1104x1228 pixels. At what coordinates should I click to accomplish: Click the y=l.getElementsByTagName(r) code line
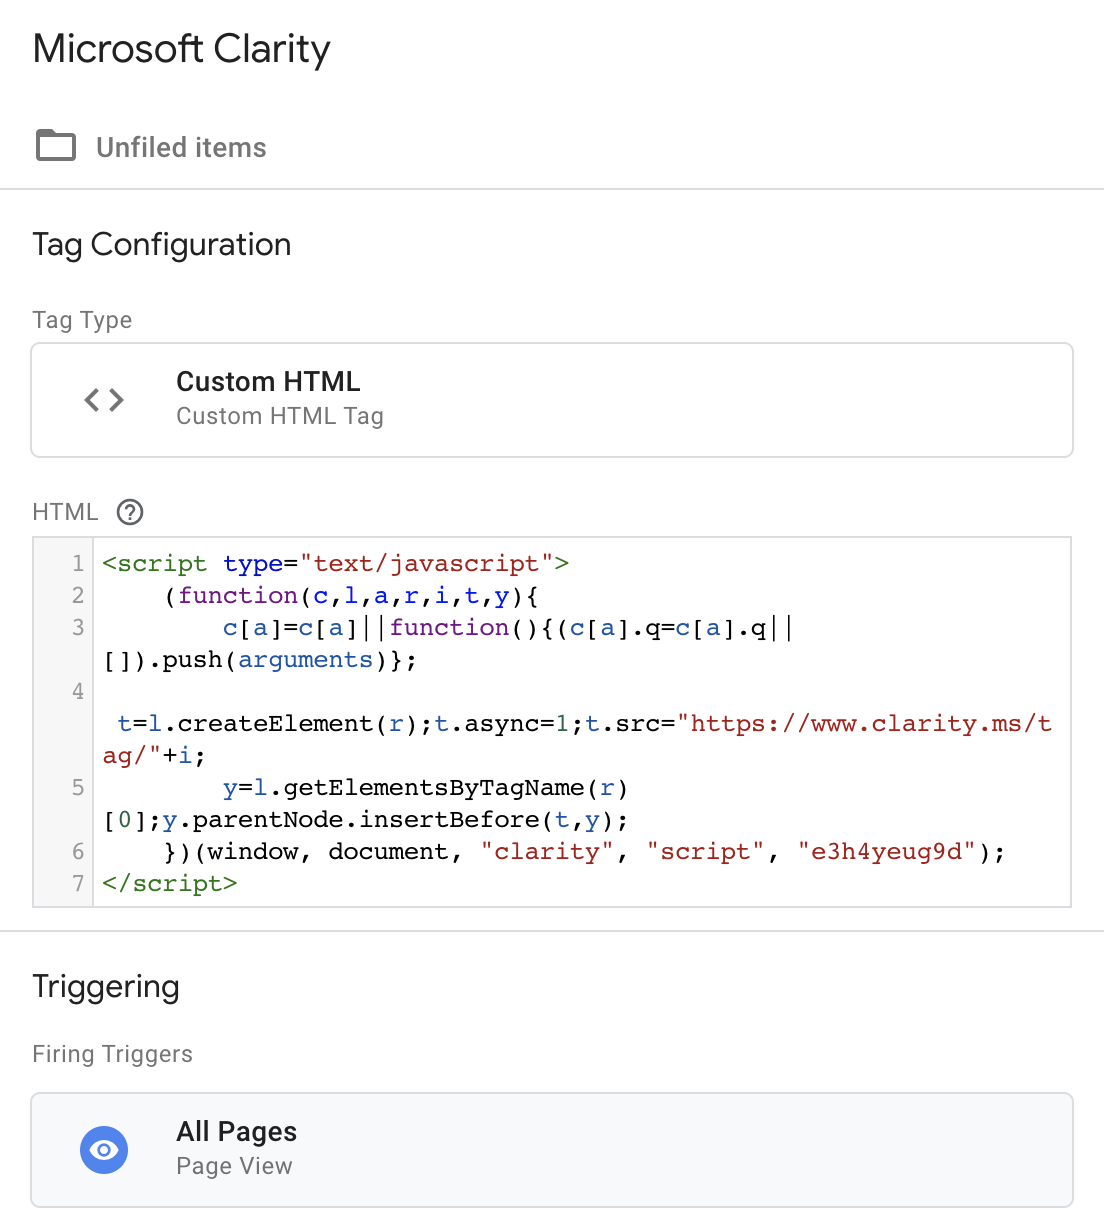[425, 787]
